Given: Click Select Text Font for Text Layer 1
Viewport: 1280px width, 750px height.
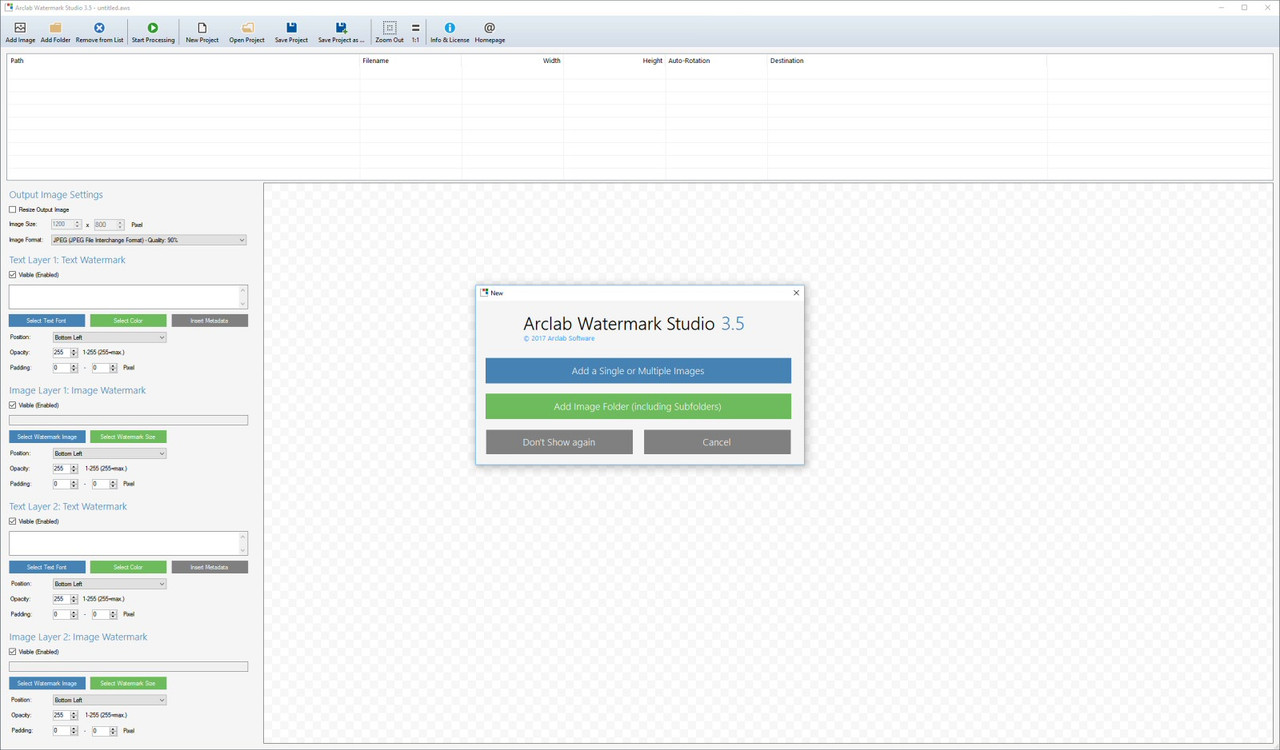Looking at the screenshot, I should 47,321.
